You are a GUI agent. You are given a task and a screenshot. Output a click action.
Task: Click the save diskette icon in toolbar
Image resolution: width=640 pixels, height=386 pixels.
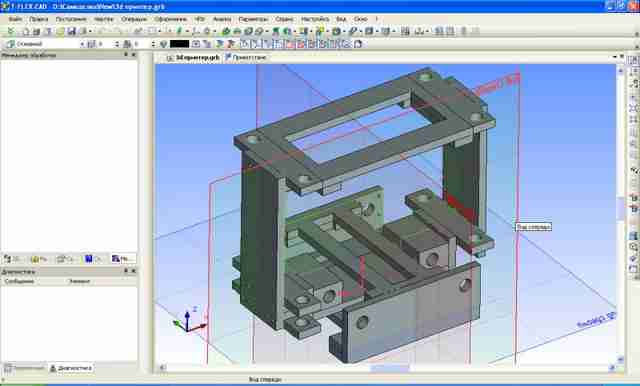(x=71, y=31)
